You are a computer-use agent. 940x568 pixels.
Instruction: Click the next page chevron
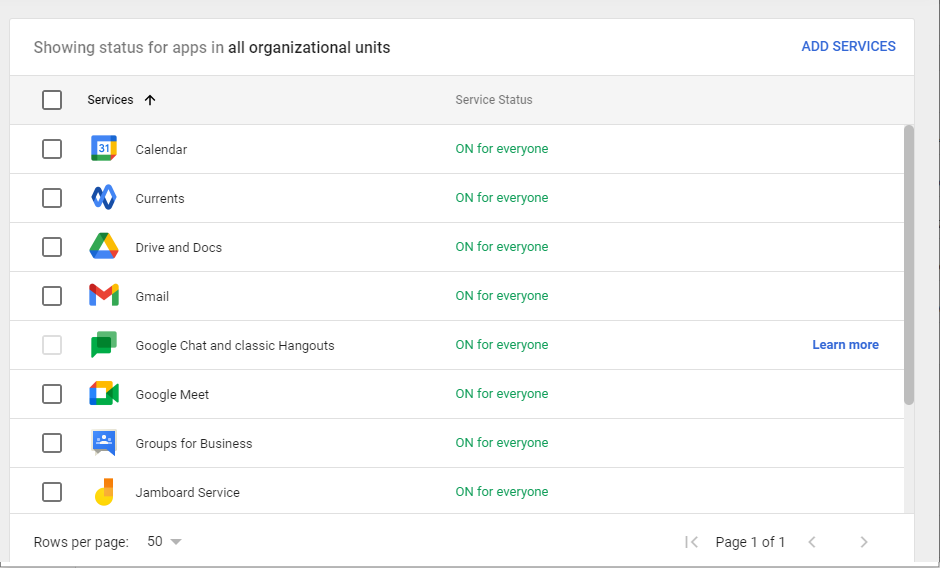(x=864, y=542)
